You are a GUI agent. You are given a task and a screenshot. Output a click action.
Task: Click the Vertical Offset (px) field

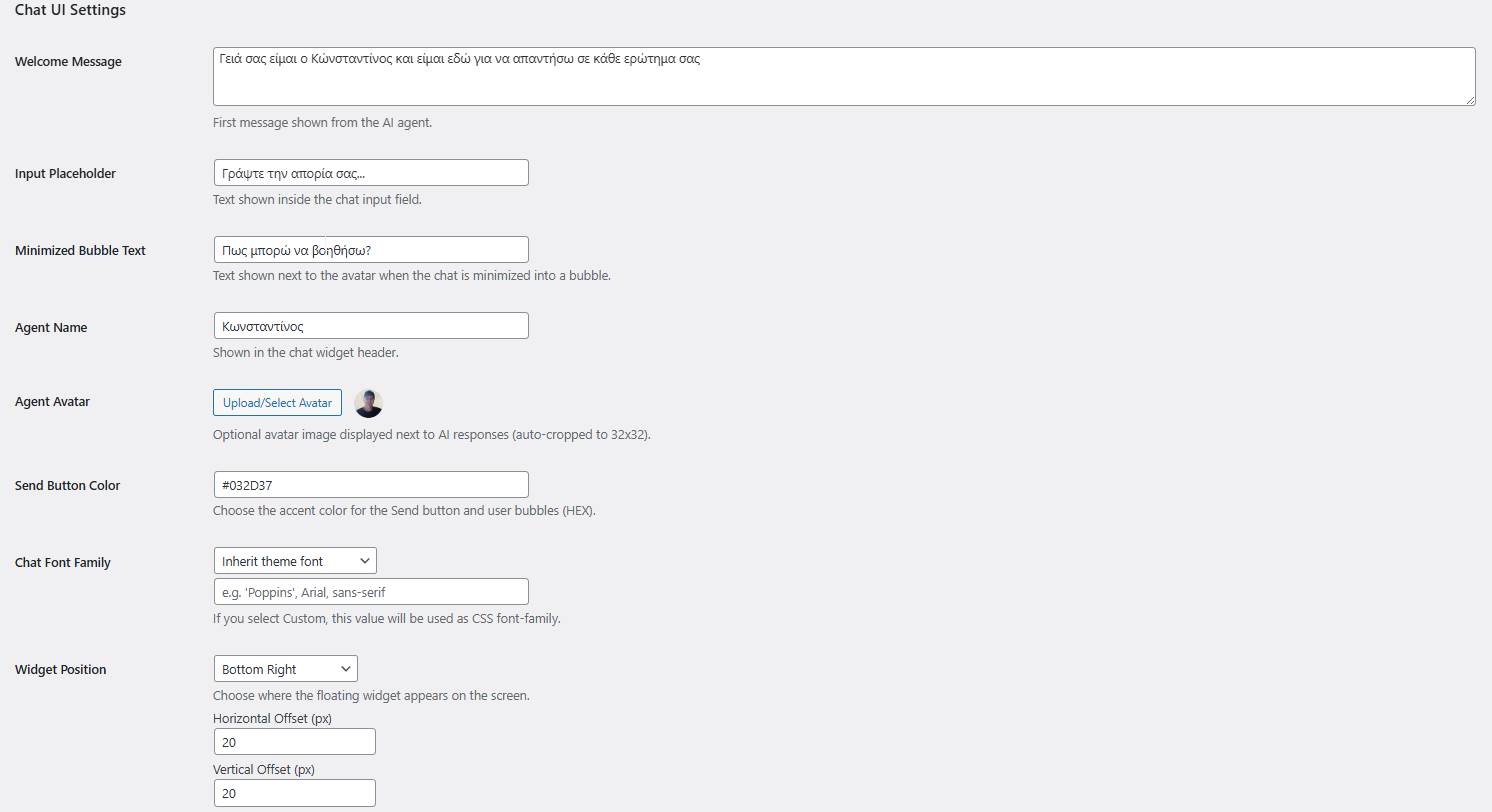294,793
